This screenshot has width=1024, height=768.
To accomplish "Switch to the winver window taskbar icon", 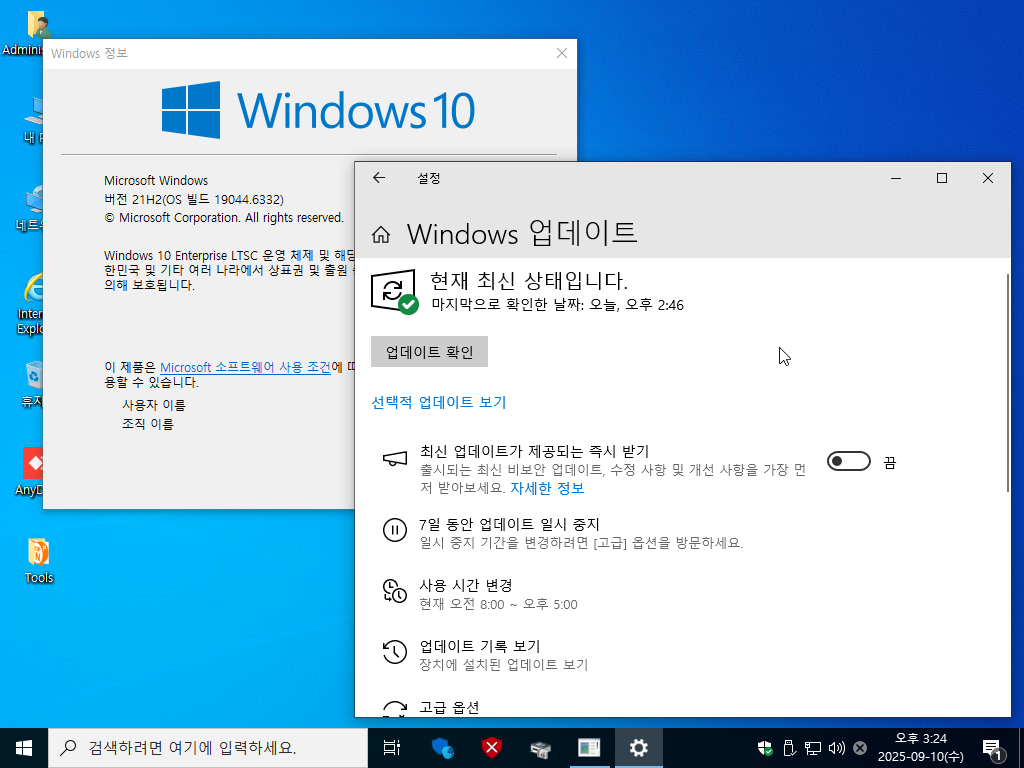I will 589,748.
